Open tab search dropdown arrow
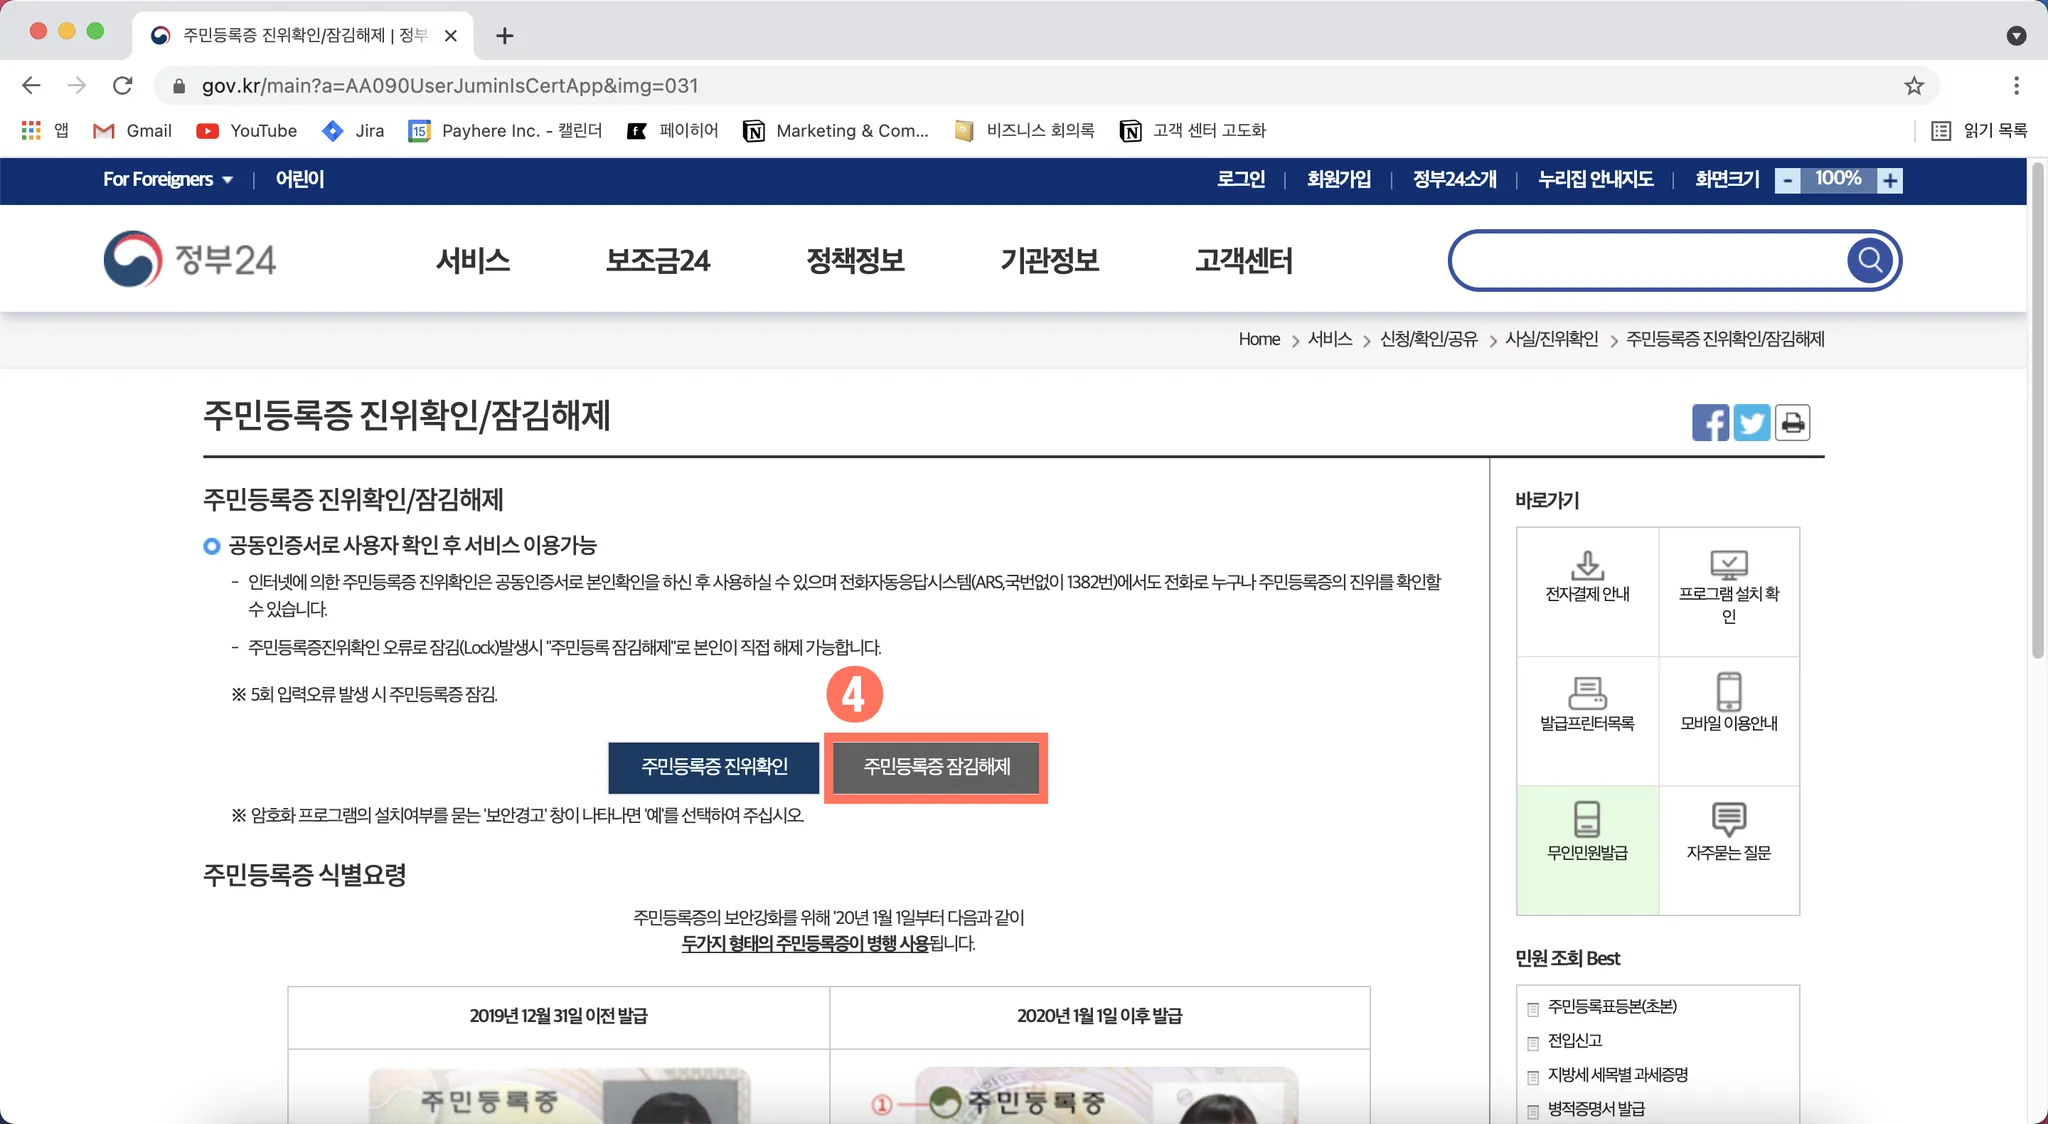 [x=2016, y=36]
